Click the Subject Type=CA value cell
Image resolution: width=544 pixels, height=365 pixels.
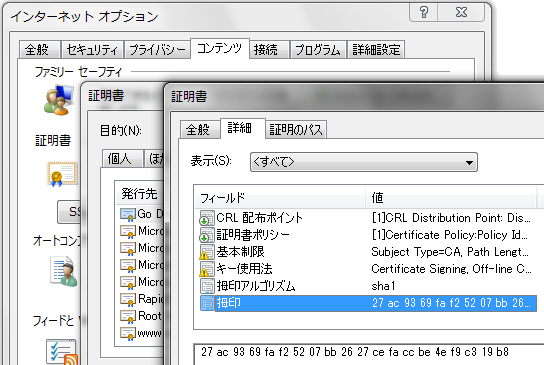click(x=450, y=252)
